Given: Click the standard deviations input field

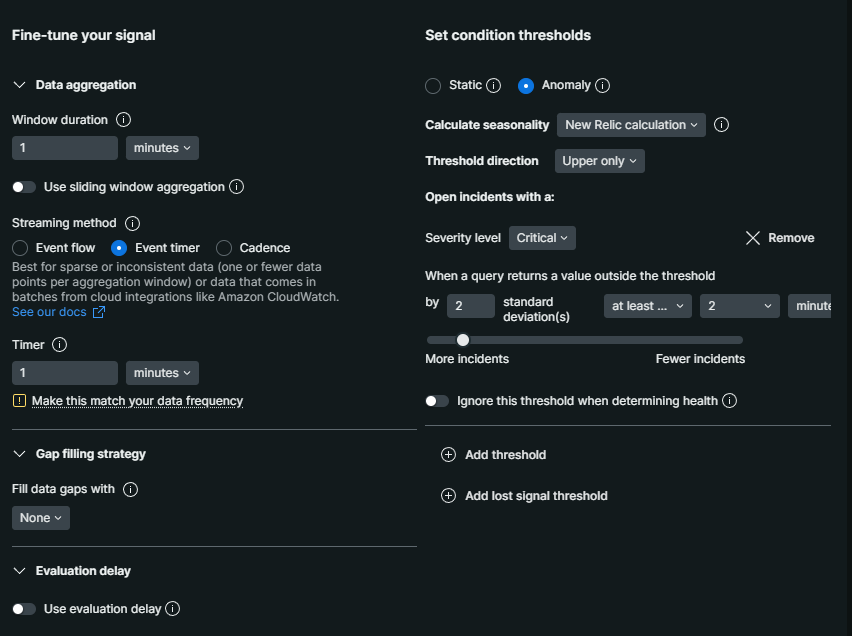Looking at the screenshot, I should [470, 306].
